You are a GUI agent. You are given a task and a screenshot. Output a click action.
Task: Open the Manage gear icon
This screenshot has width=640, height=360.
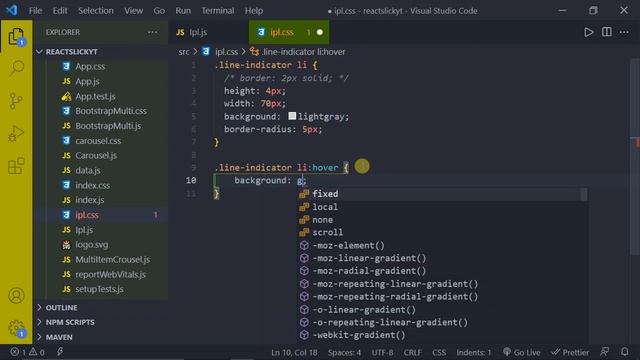pos(16,328)
